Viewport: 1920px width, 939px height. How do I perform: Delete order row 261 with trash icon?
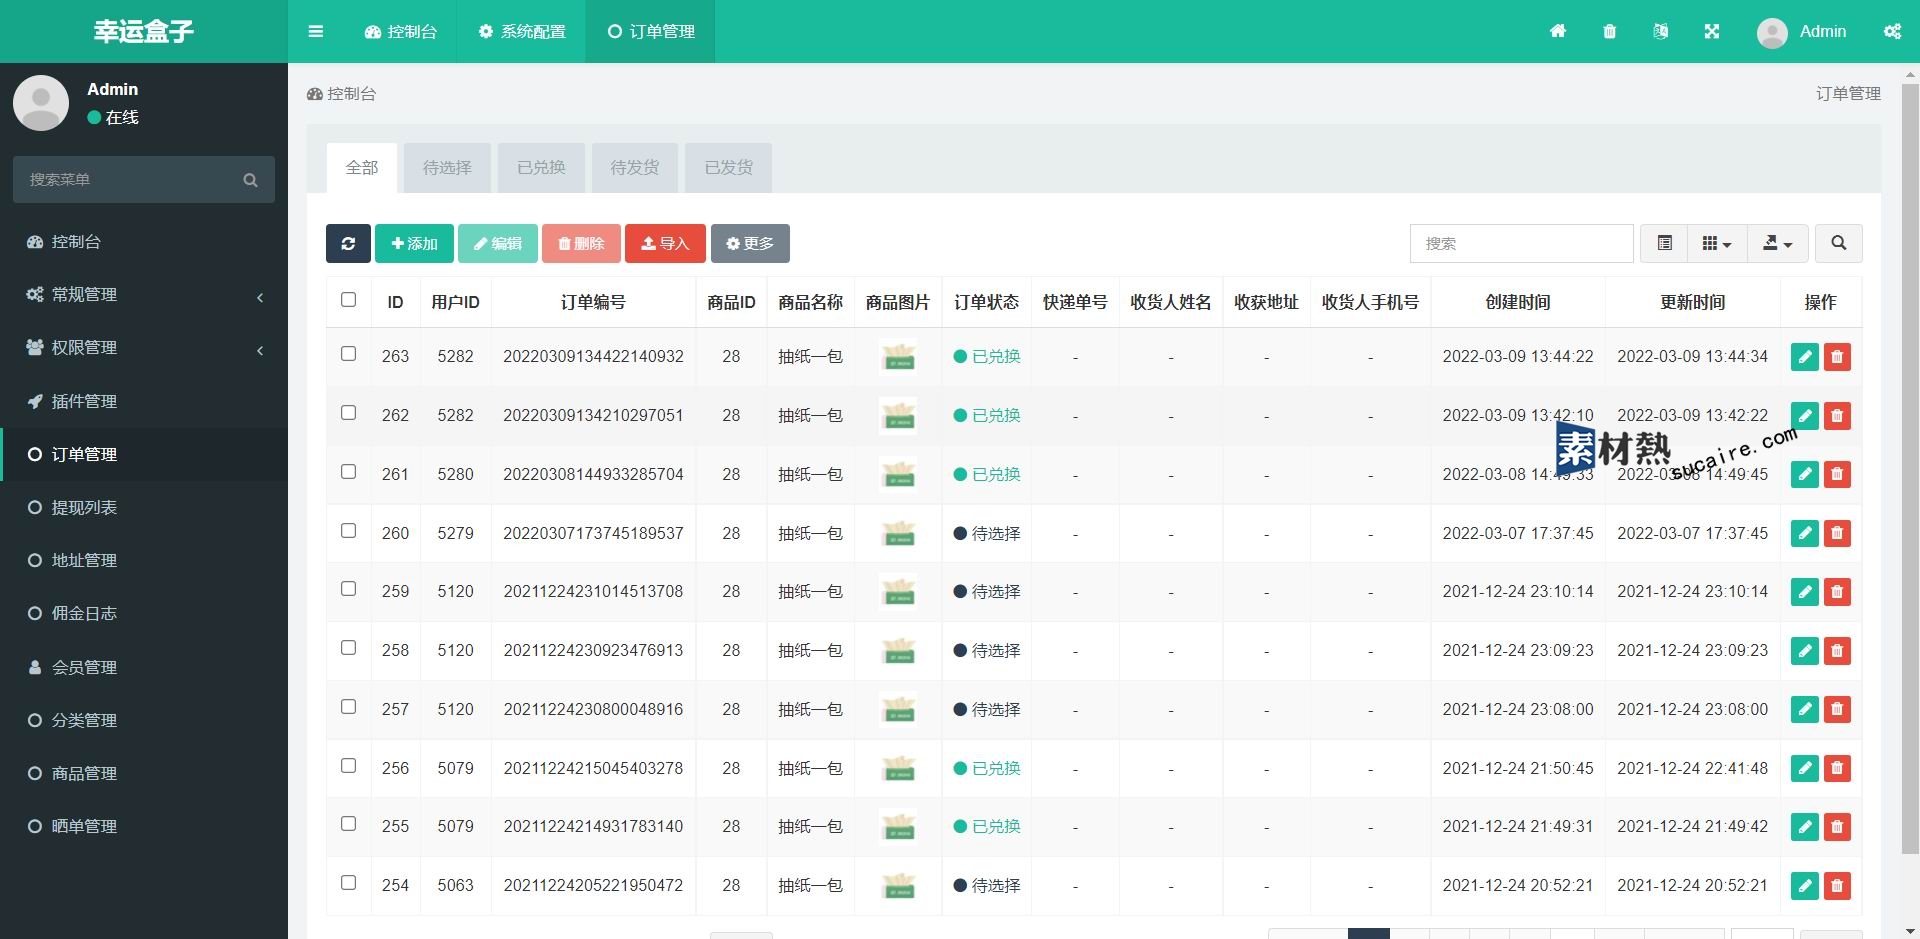[1837, 474]
